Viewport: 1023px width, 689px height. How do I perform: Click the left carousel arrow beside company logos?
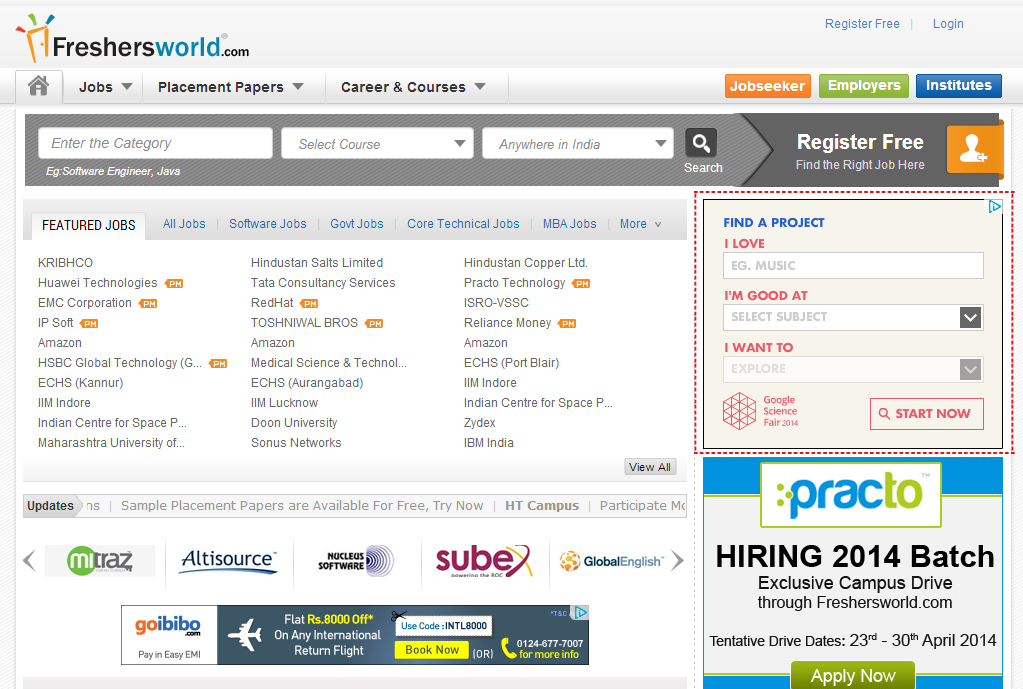tap(29, 560)
